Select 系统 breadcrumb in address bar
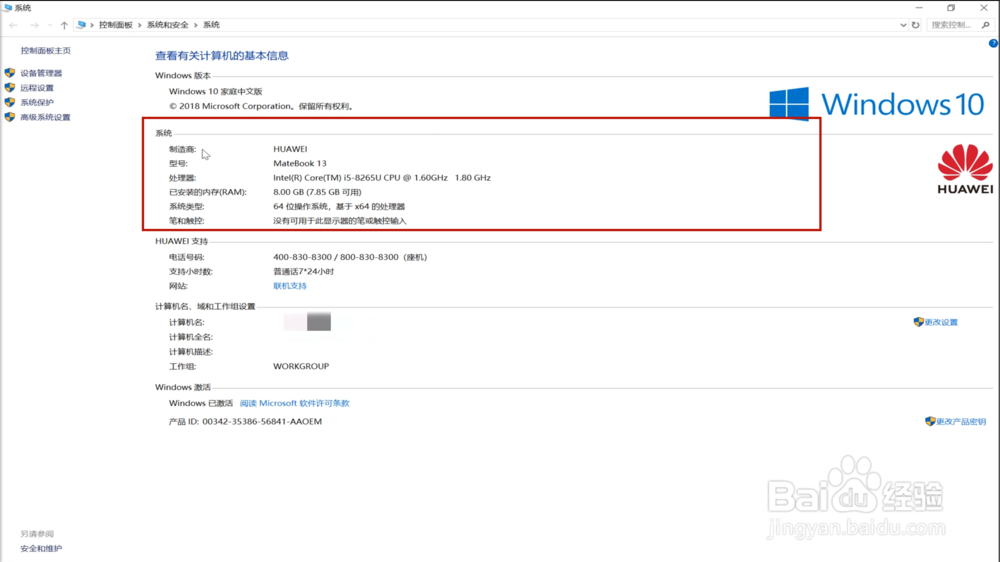 [x=211, y=25]
